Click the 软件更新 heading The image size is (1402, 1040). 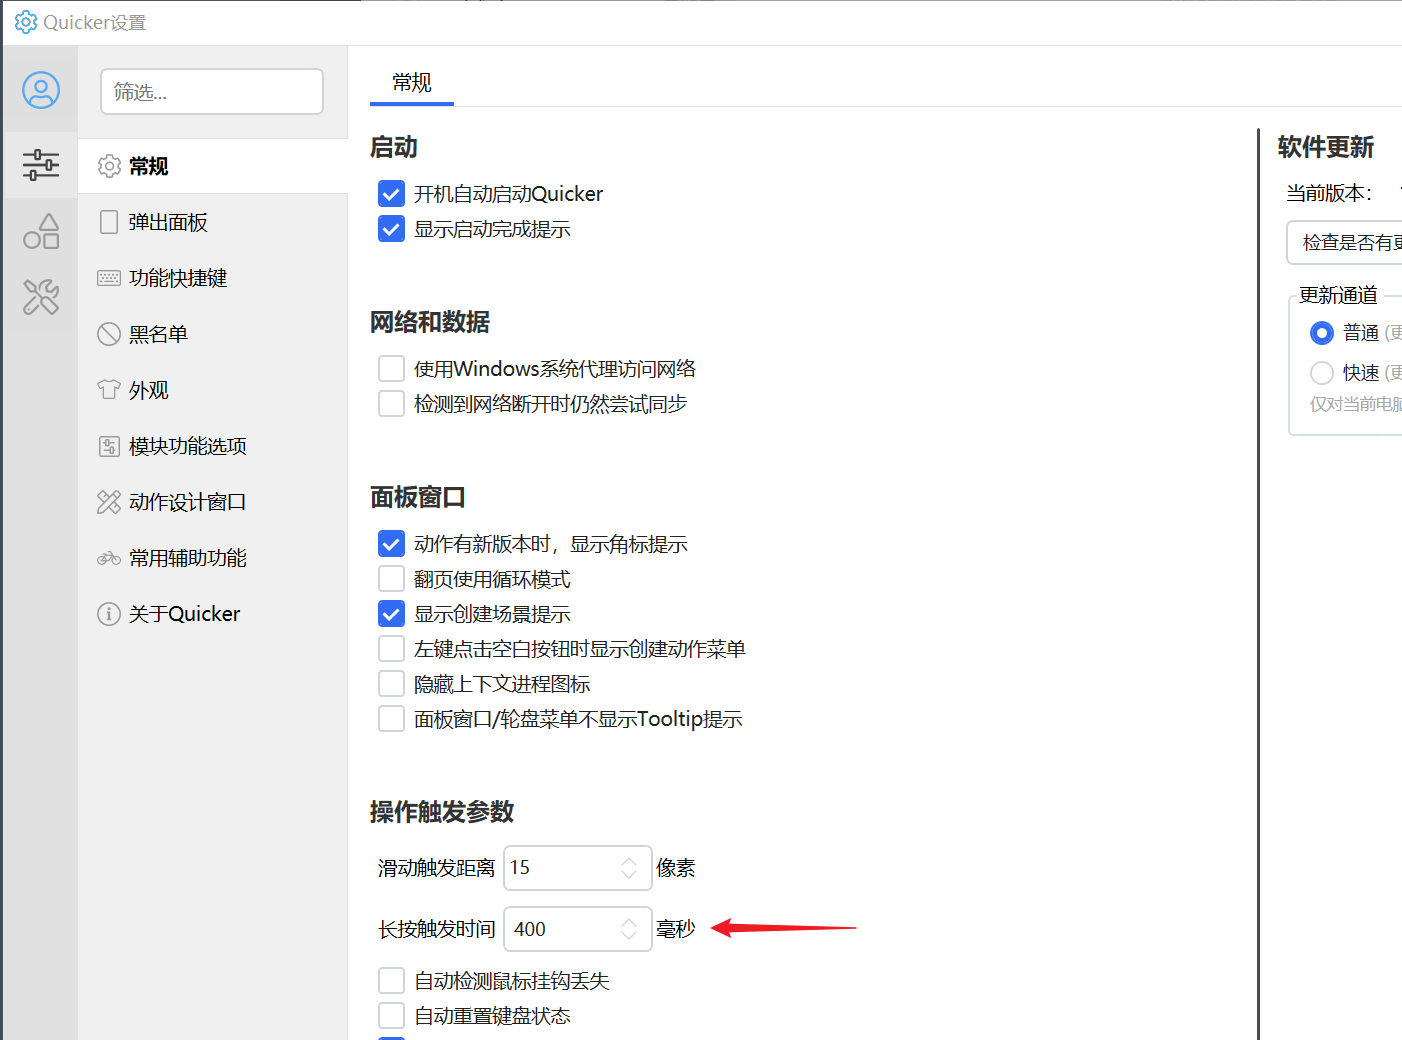(1326, 148)
